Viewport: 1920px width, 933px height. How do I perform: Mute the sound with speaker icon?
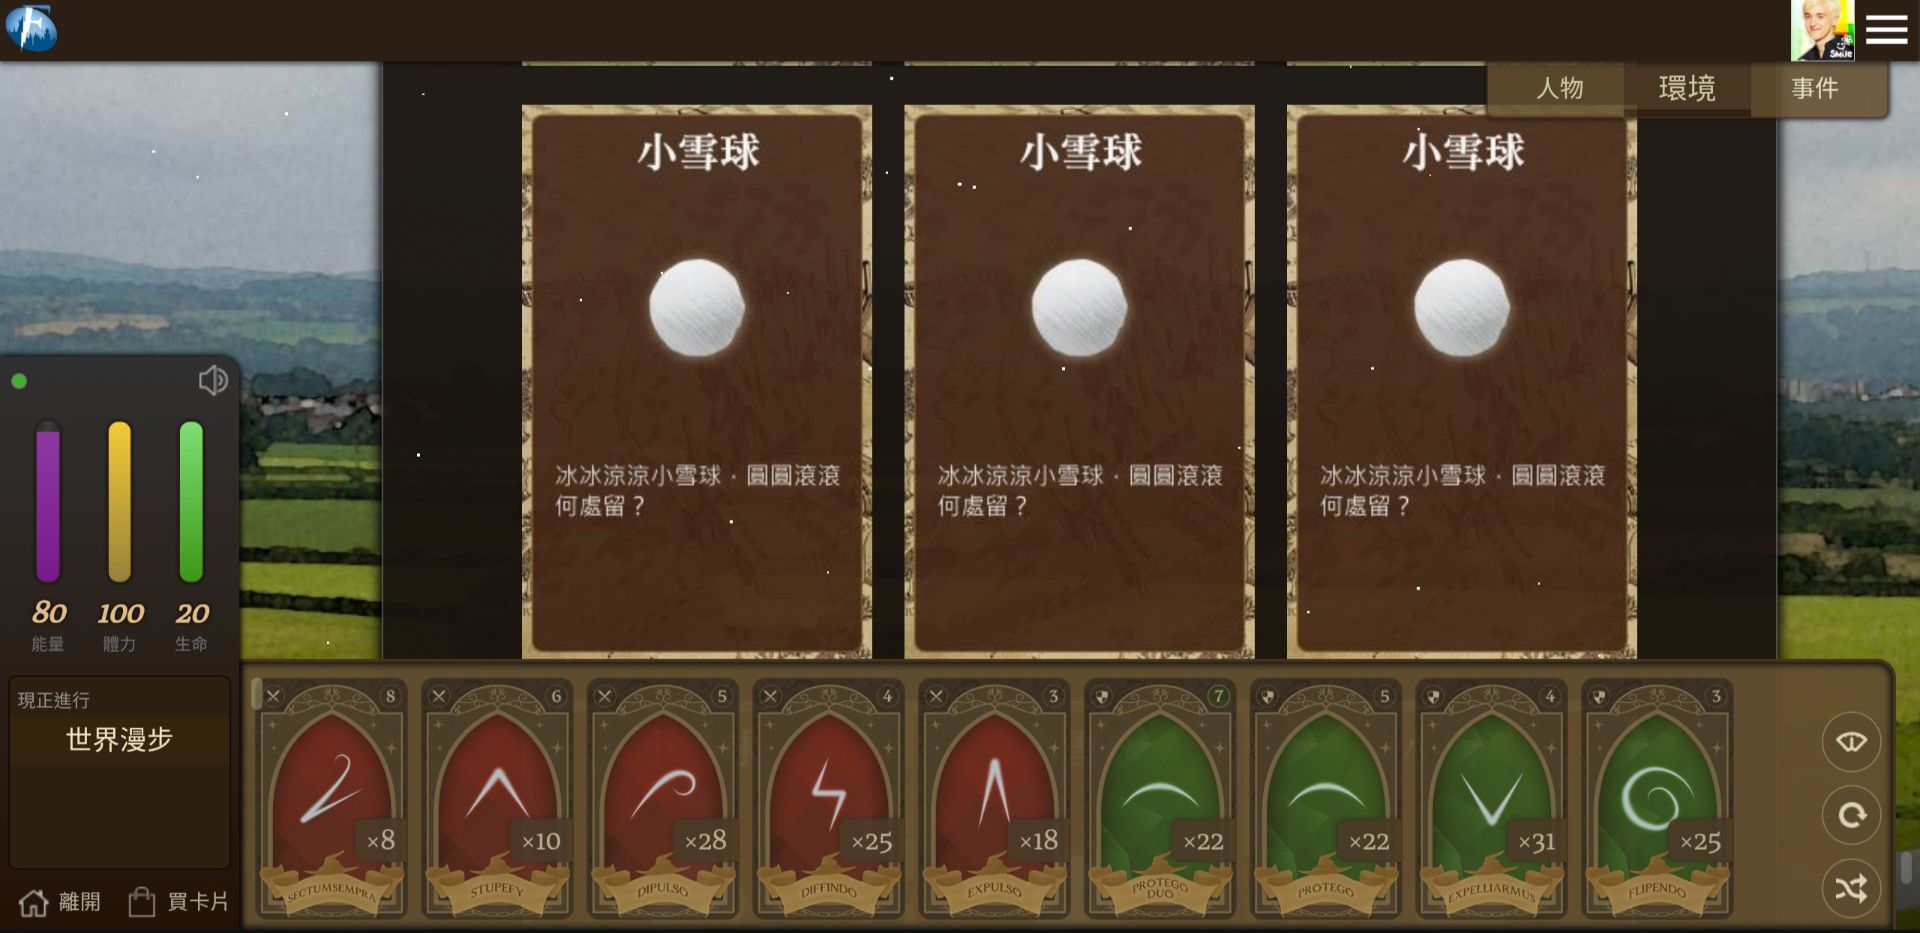[x=212, y=380]
